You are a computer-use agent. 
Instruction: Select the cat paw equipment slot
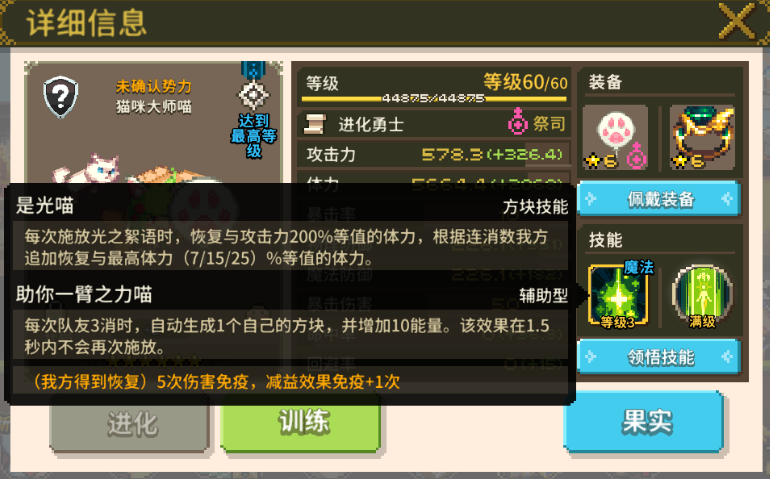615,138
